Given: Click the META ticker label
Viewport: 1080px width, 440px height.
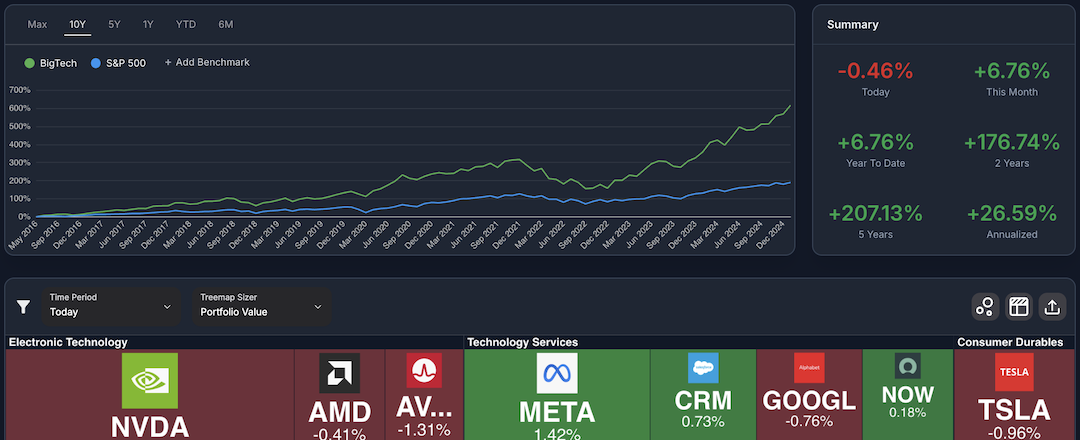Looking at the screenshot, I should point(557,412).
